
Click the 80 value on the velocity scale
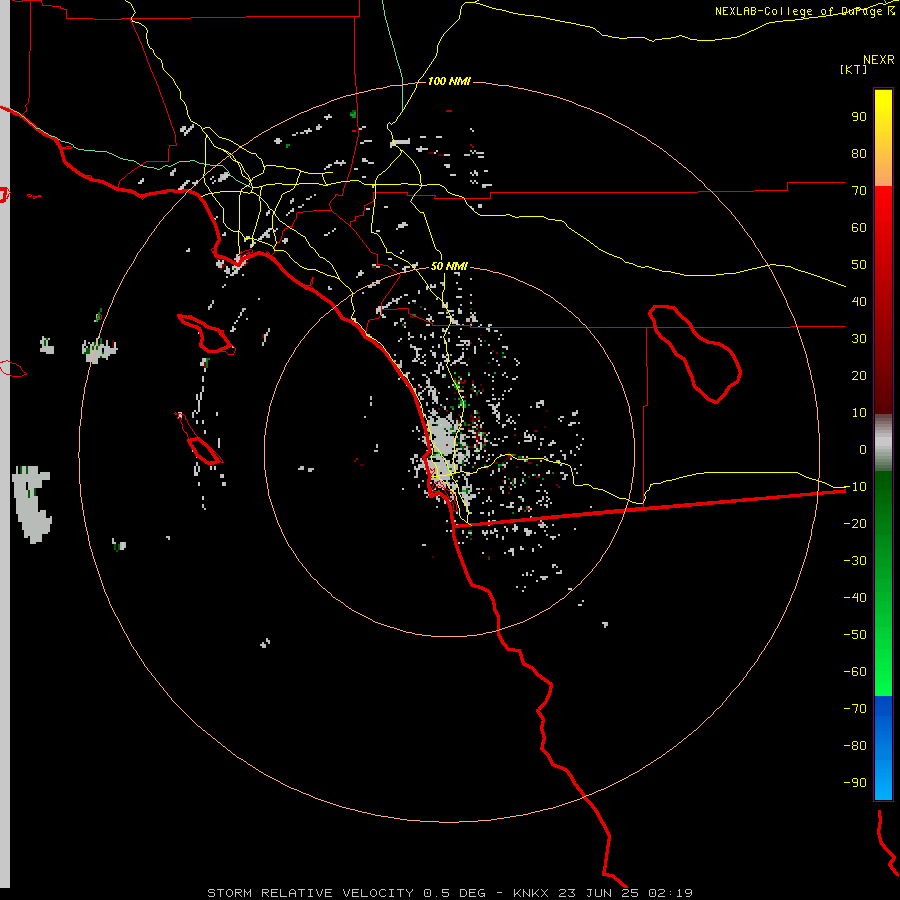pos(859,154)
